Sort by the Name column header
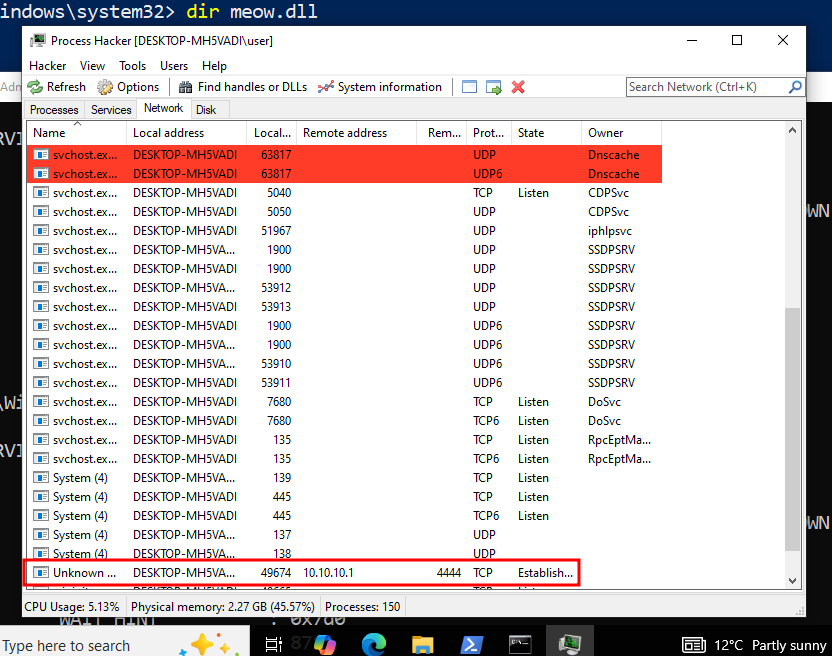 point(76,133)
